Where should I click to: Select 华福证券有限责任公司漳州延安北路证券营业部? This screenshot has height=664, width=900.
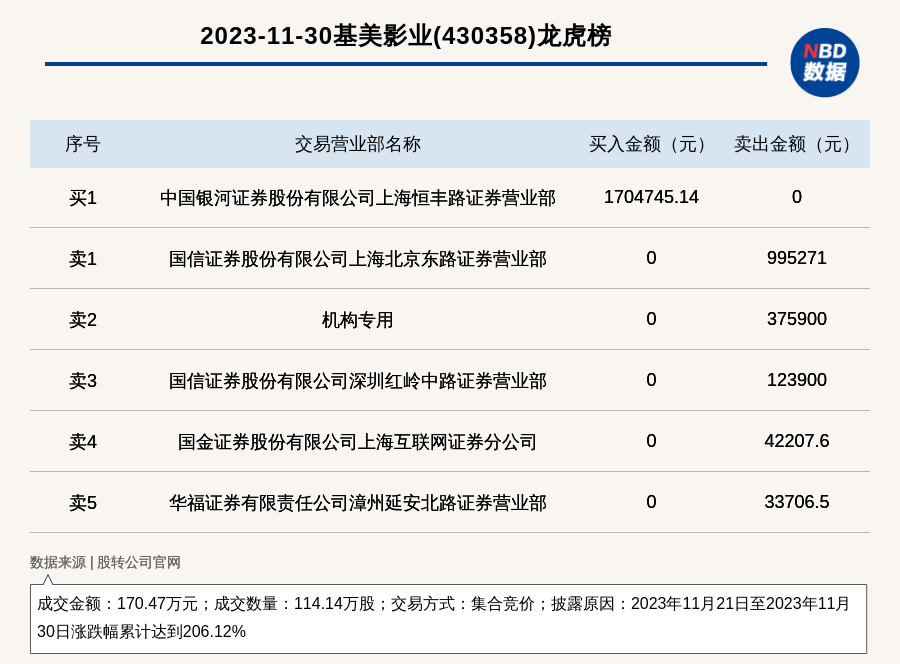[x=358, y=503]
